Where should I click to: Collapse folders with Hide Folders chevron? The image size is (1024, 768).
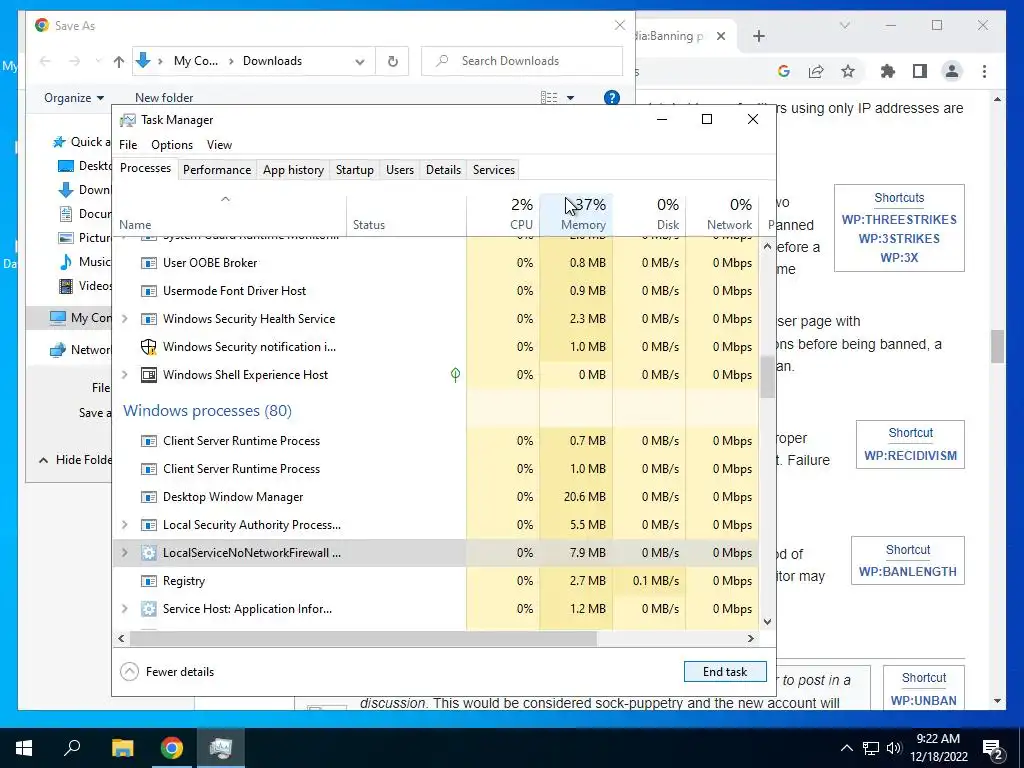click(43, 460)
